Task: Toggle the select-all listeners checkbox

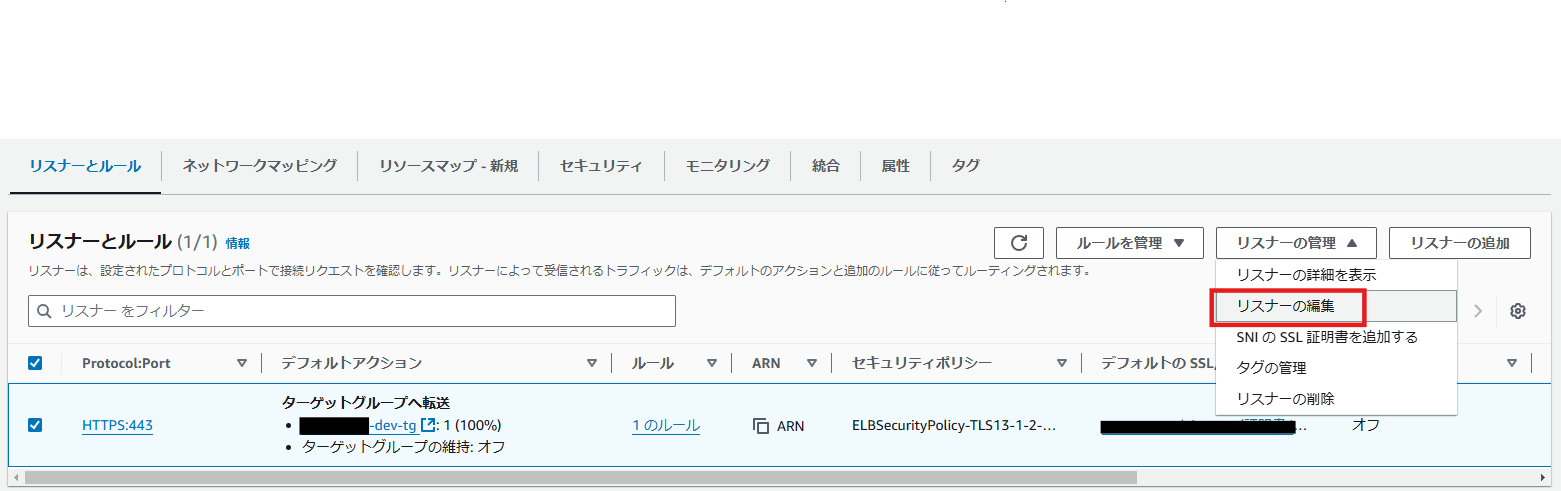Action: pyautogui.click(x=35, y=363)
